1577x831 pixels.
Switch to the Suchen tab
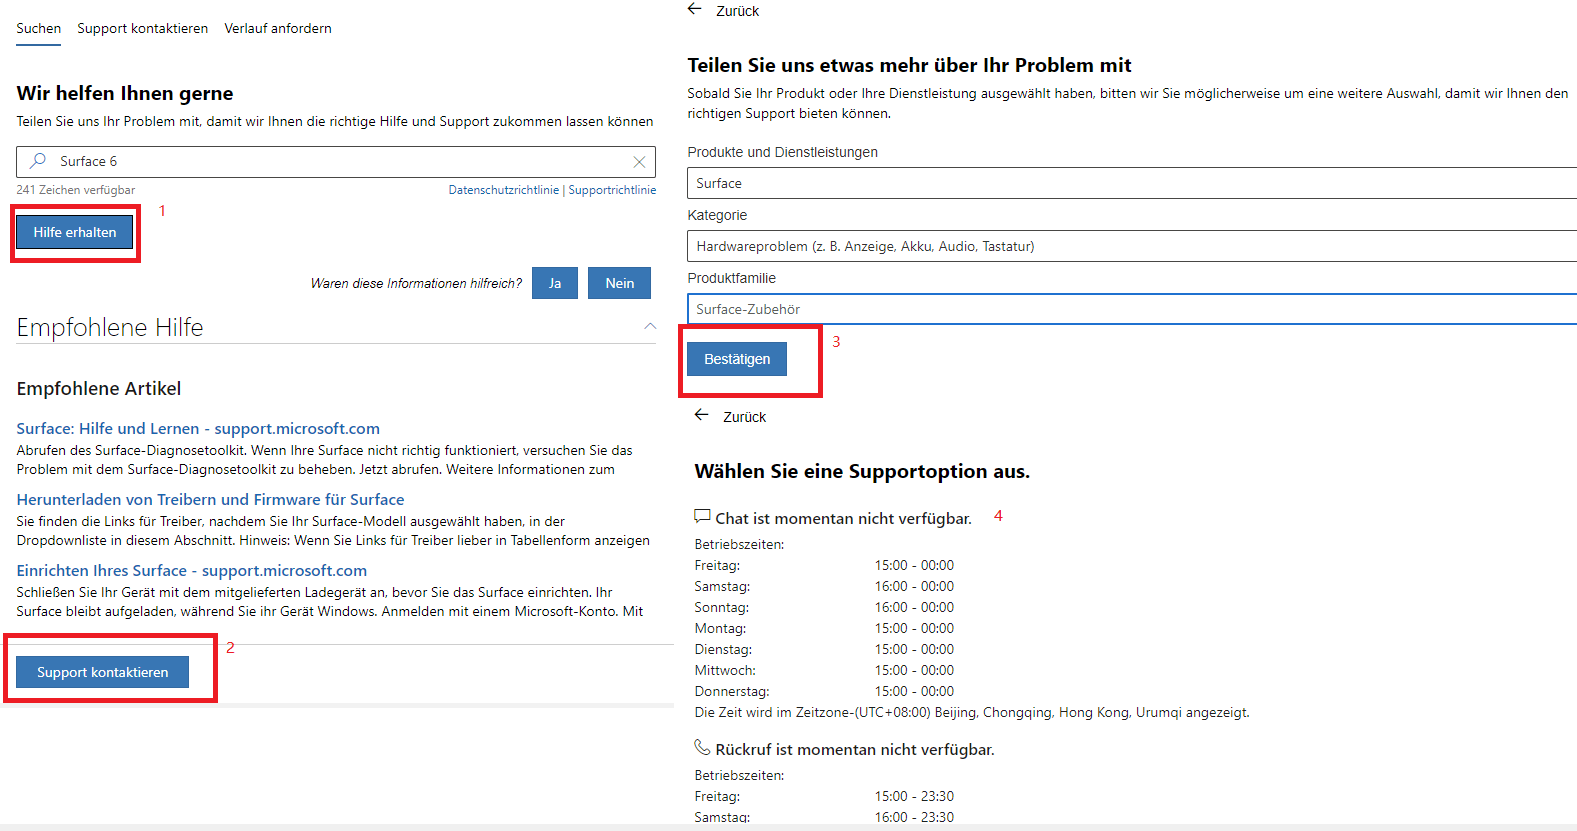tap(39, 29)
